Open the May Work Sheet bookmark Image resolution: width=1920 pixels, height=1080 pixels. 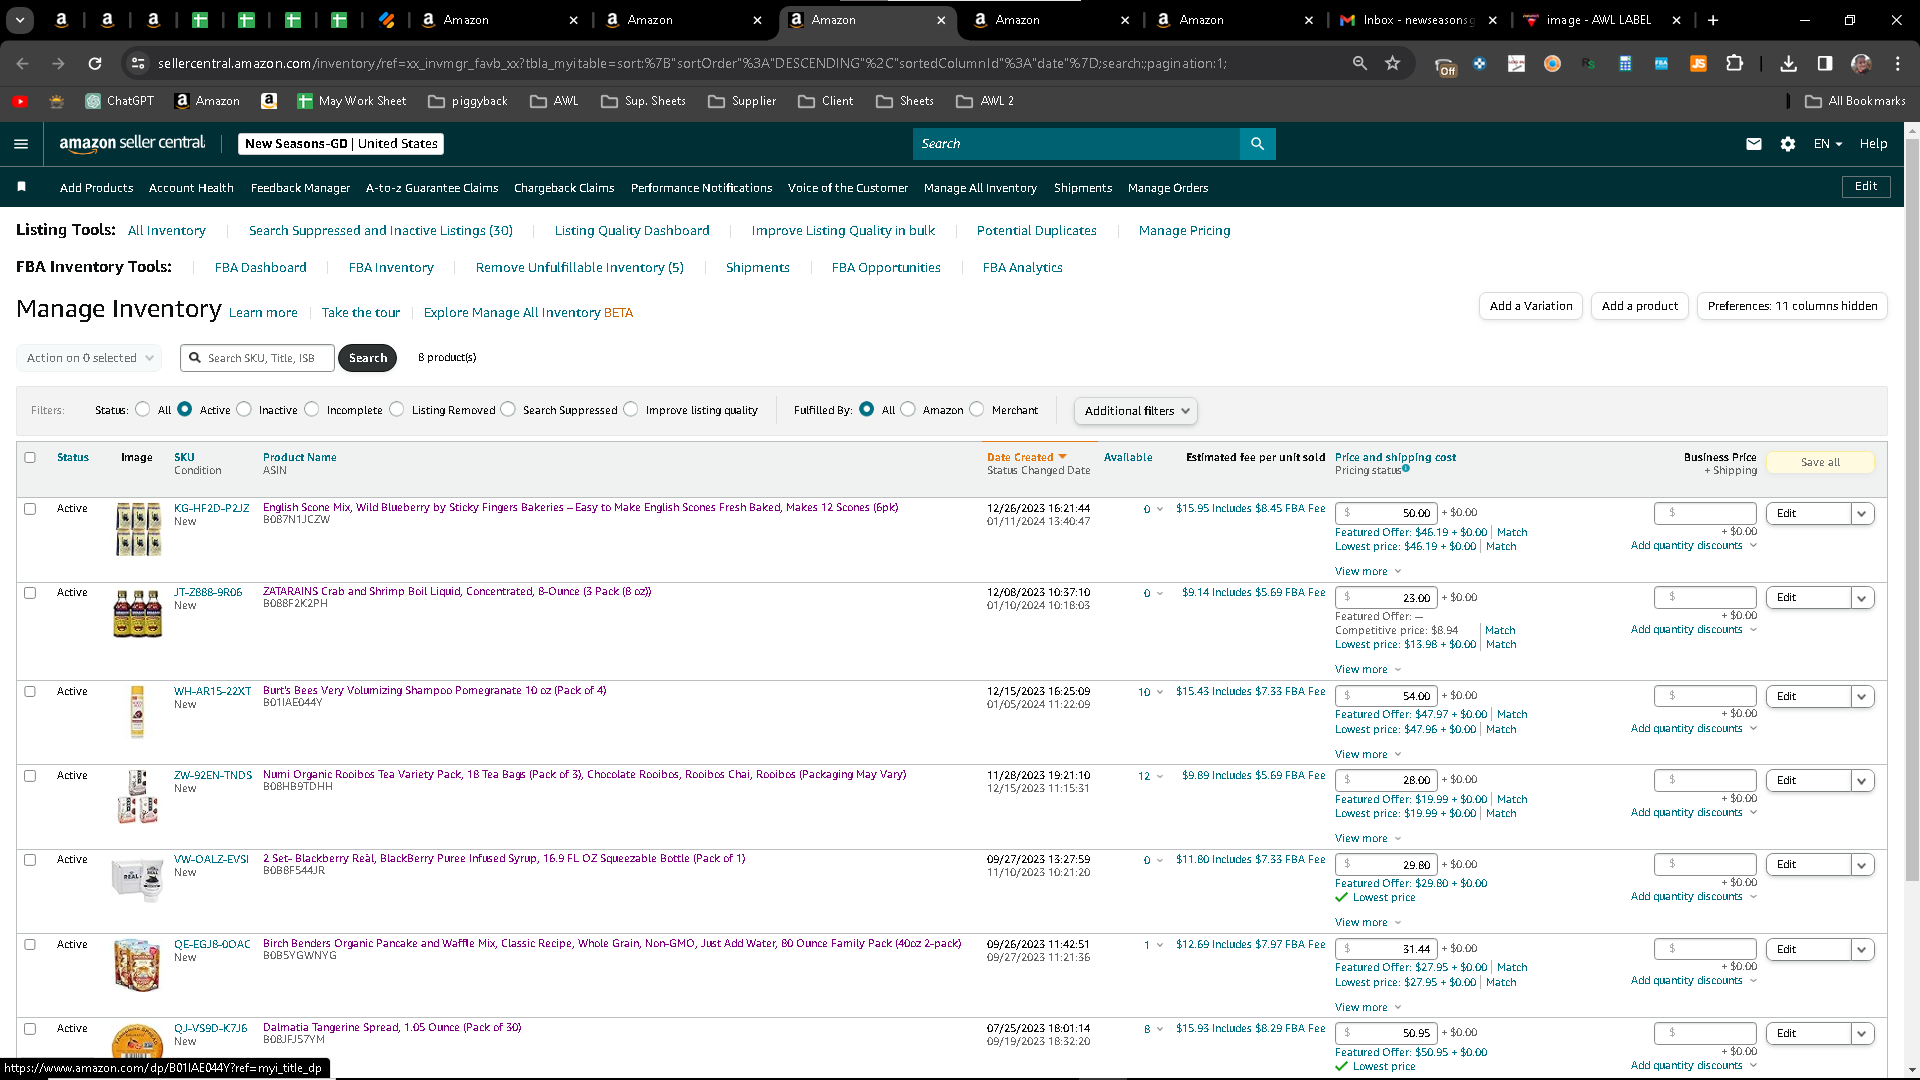tap(352, 101)
